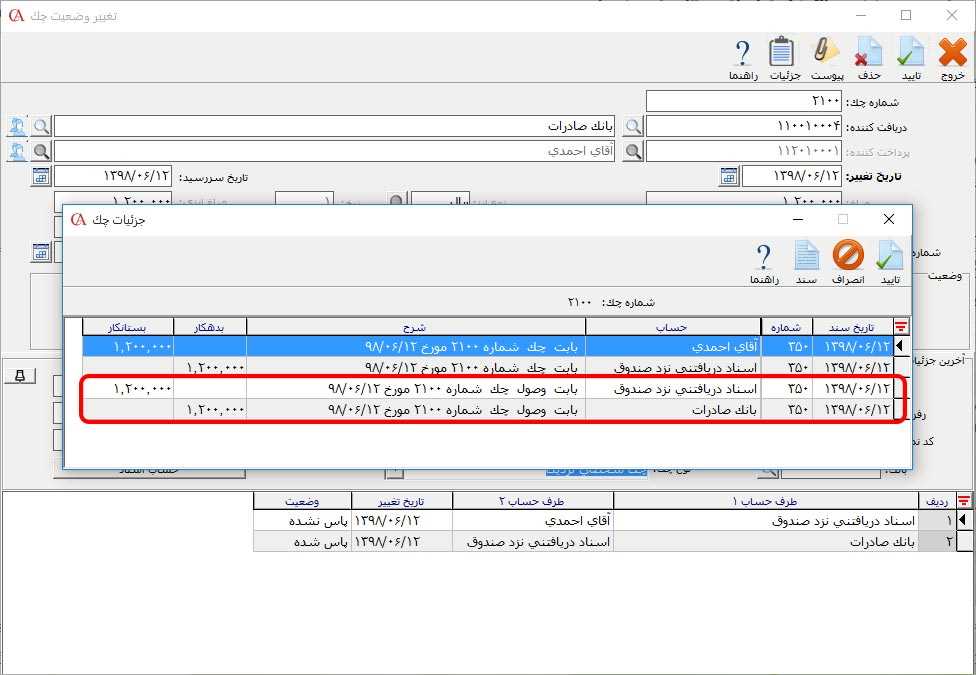This screenshot has height=675, width=976.
Task: Click the Help icon in main toolbar
Action: (x=743, y=58)
